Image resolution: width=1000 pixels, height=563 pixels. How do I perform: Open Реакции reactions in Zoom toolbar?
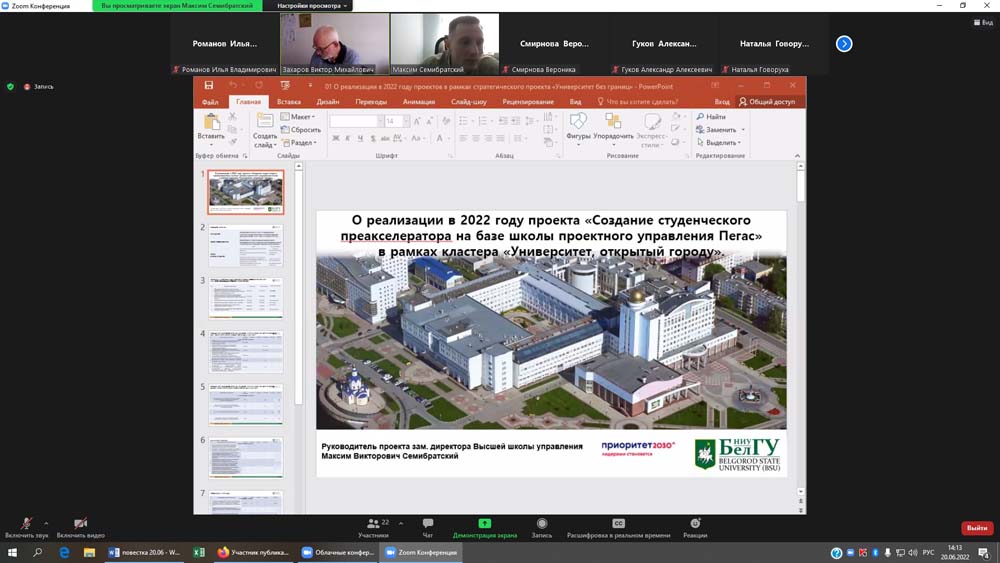point(695,524)
